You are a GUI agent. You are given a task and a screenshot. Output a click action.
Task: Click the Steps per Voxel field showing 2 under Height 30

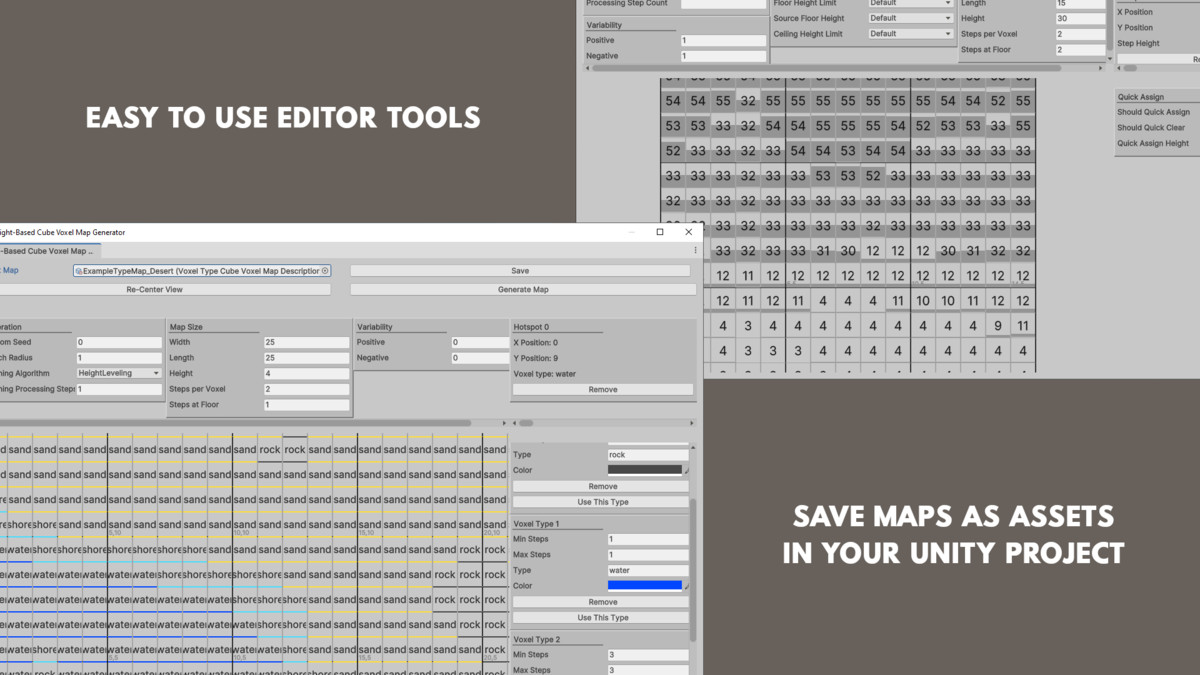tap(1079, 34)
